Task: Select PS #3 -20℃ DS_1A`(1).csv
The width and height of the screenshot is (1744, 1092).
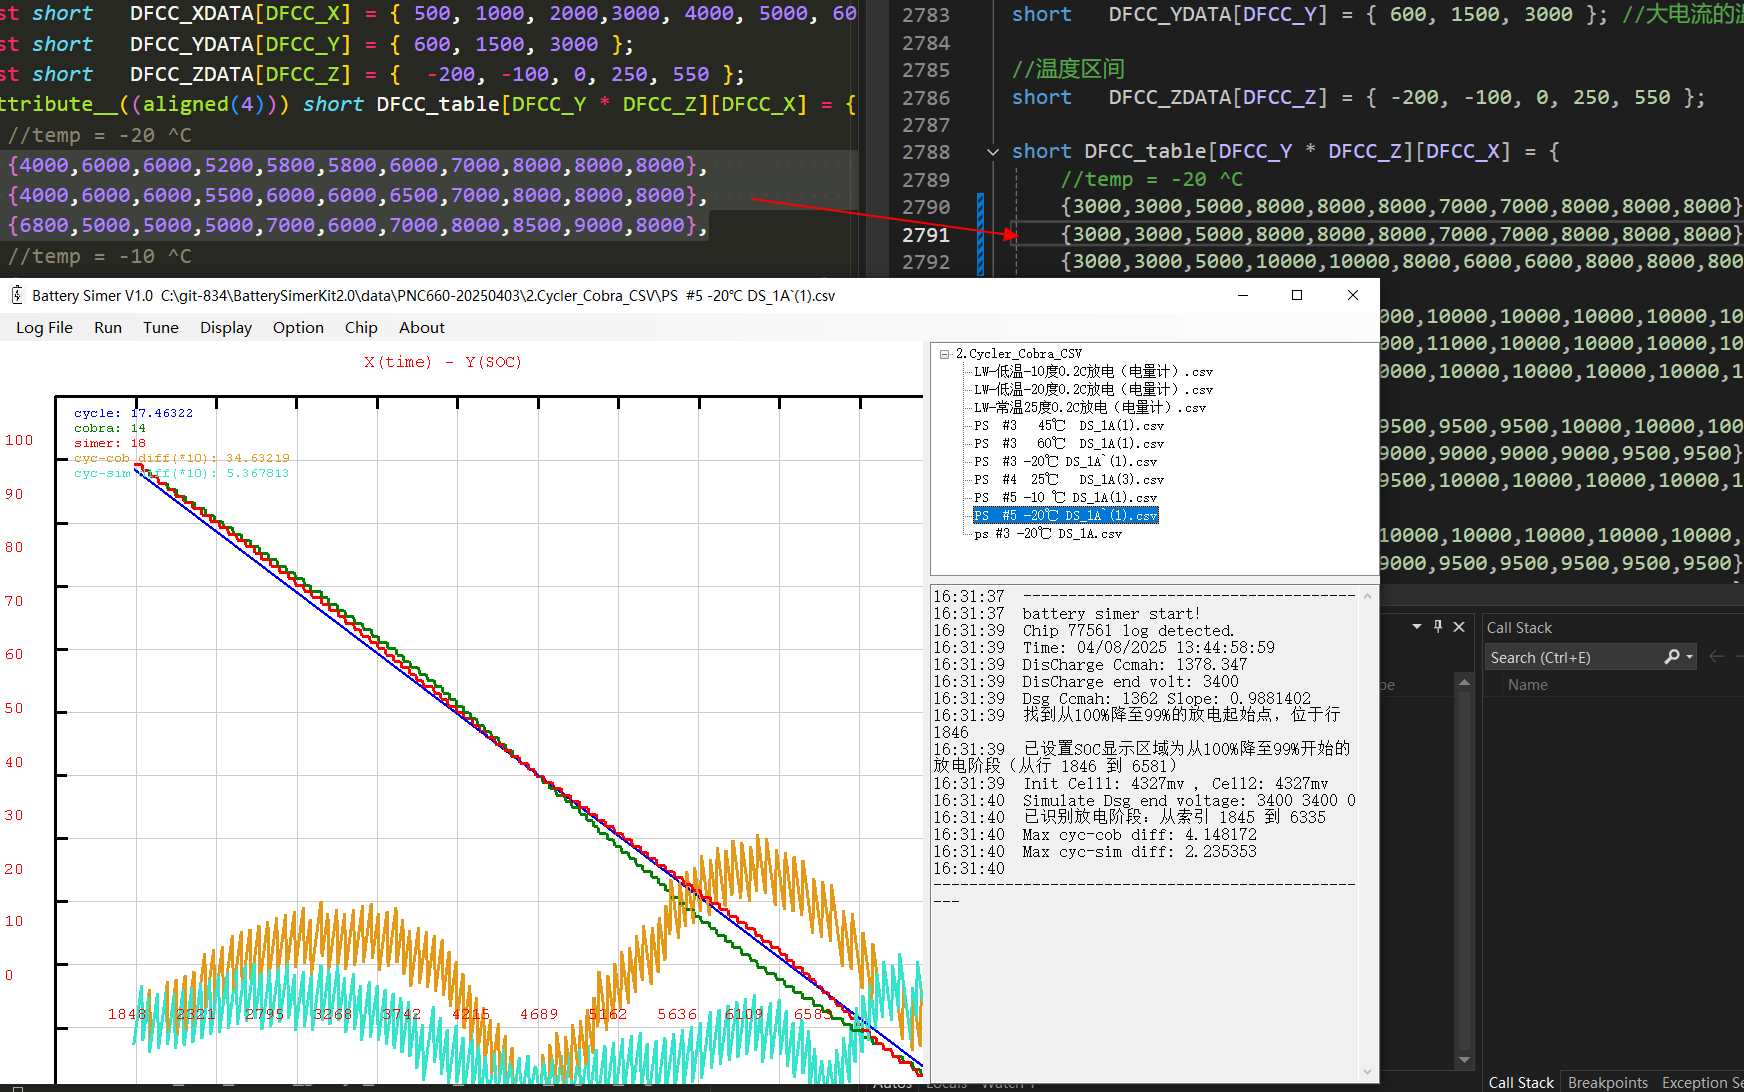Action: (1065, 462)
